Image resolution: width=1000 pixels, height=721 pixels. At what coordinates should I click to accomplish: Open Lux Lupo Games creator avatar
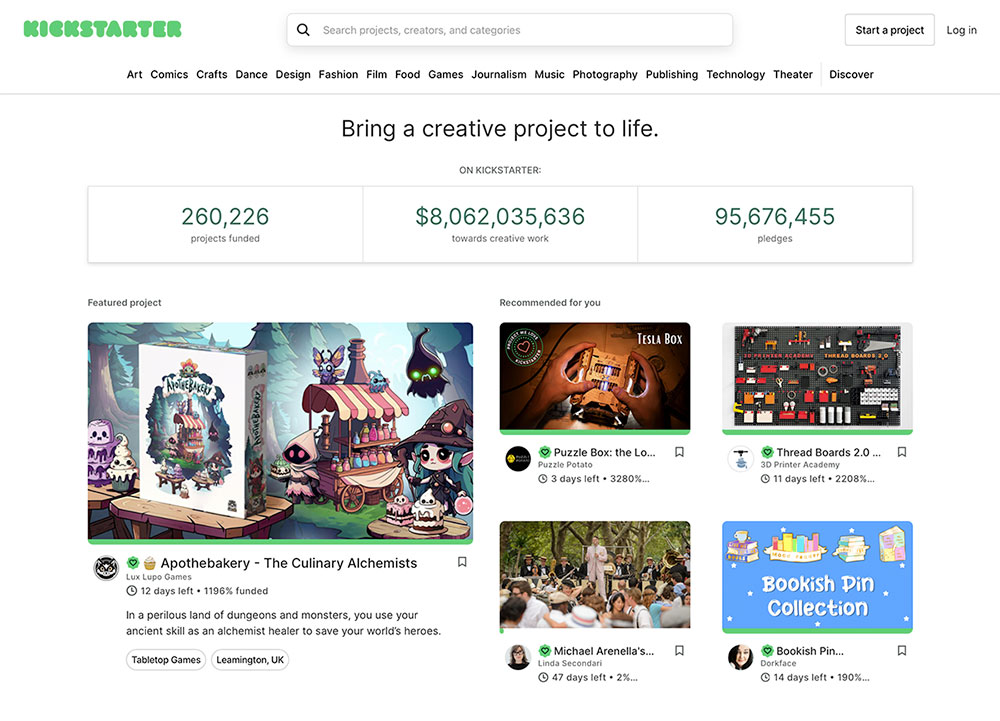(x=107, y=568)
